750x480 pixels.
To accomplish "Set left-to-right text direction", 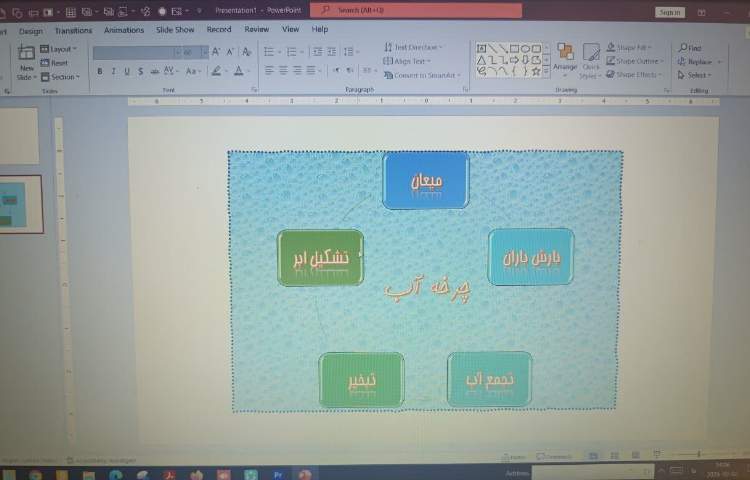I will point(336,71).
